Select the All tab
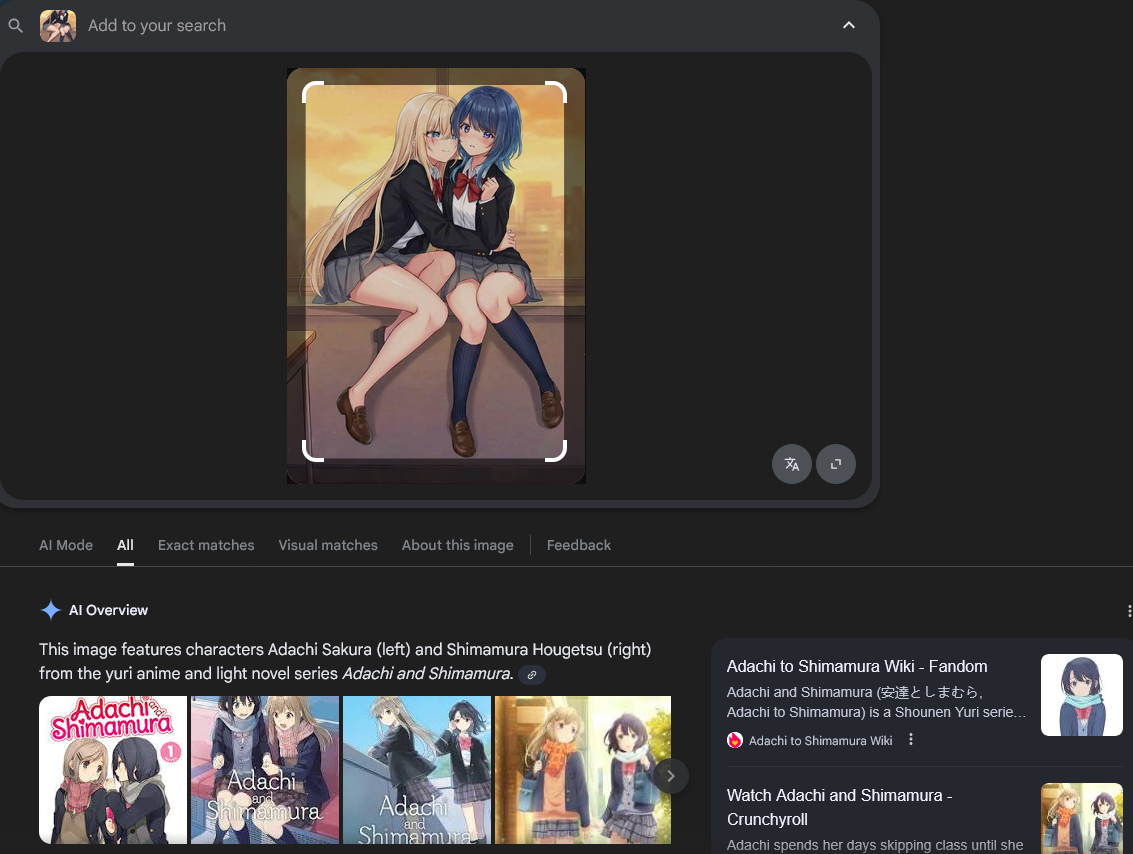This screenshot has width=1133, height=854. pyautogui.click(x=125, y=545)
